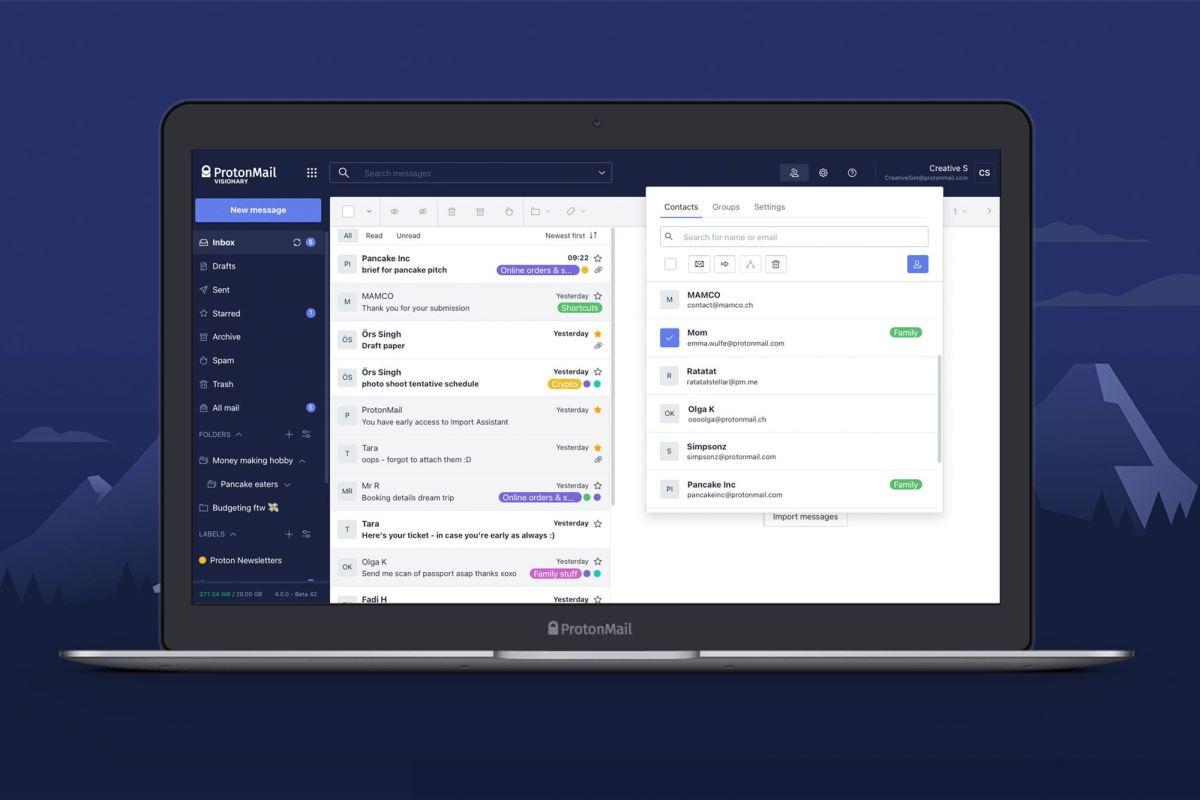Screen dimensions: 1200x800
Task: Click the add new contact icon
Action: [x=917, y=264]
